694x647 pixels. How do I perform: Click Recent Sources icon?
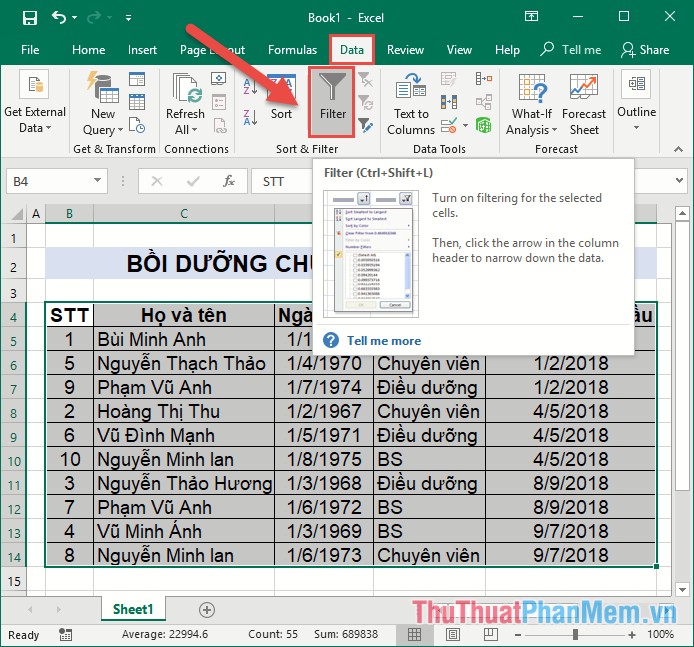[x=137, y=125]
